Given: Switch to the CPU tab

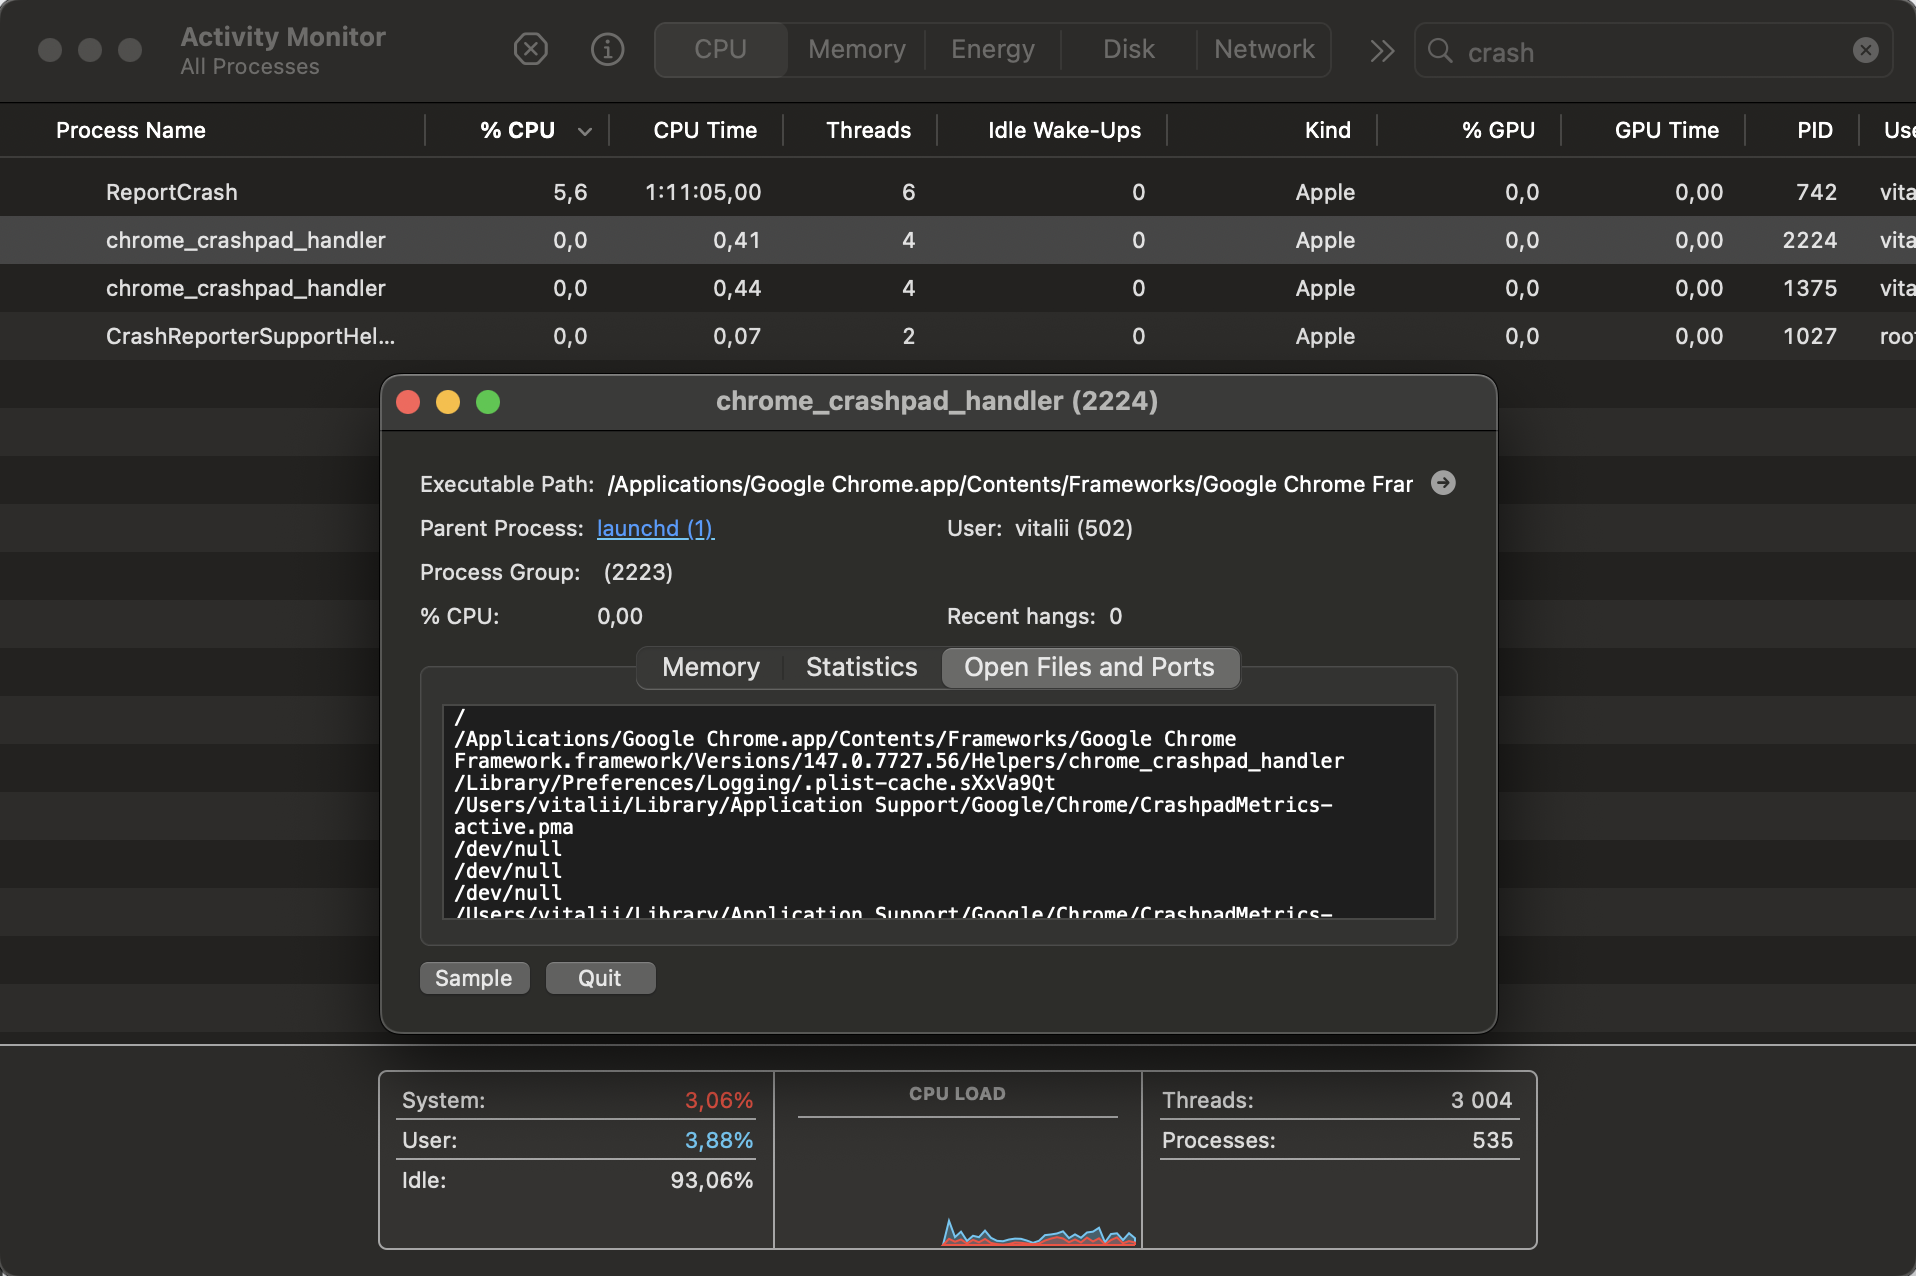Looking at the screenshot, I should (x=720, y=49).
